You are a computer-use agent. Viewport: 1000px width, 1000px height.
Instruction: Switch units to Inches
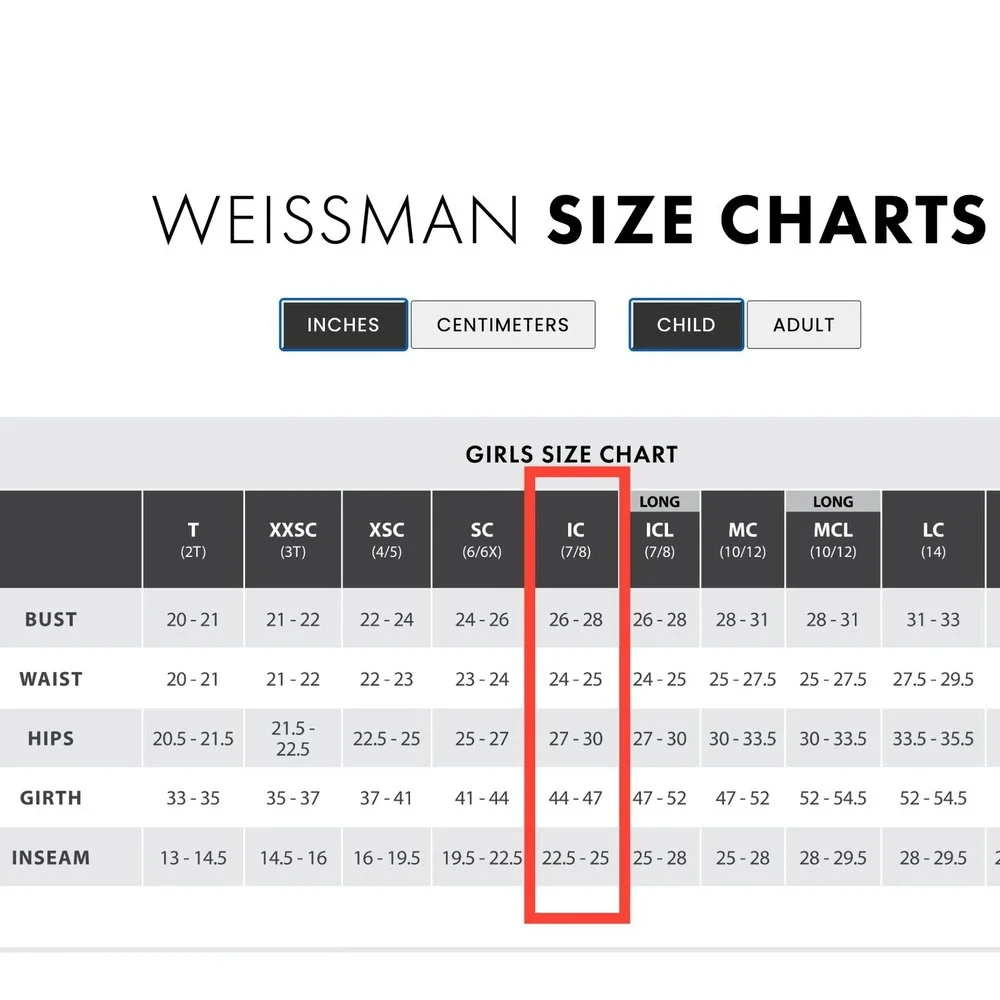pos(343,325)
